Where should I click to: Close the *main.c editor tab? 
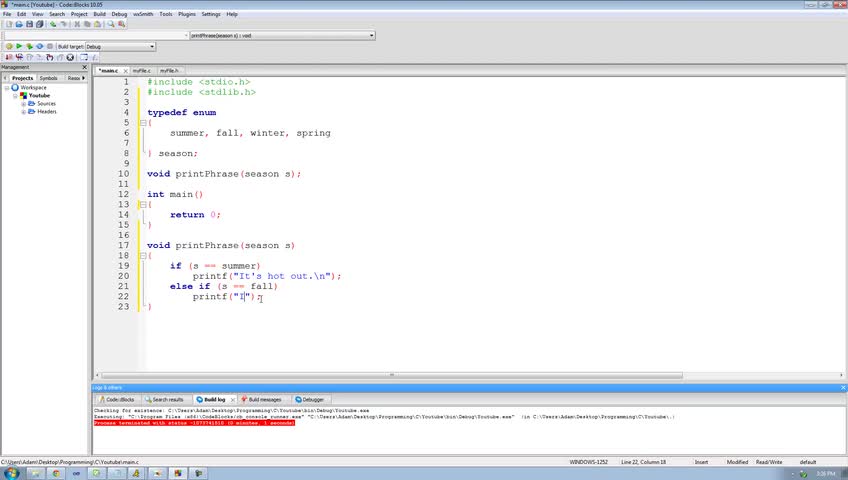click(x=125, y=71)
